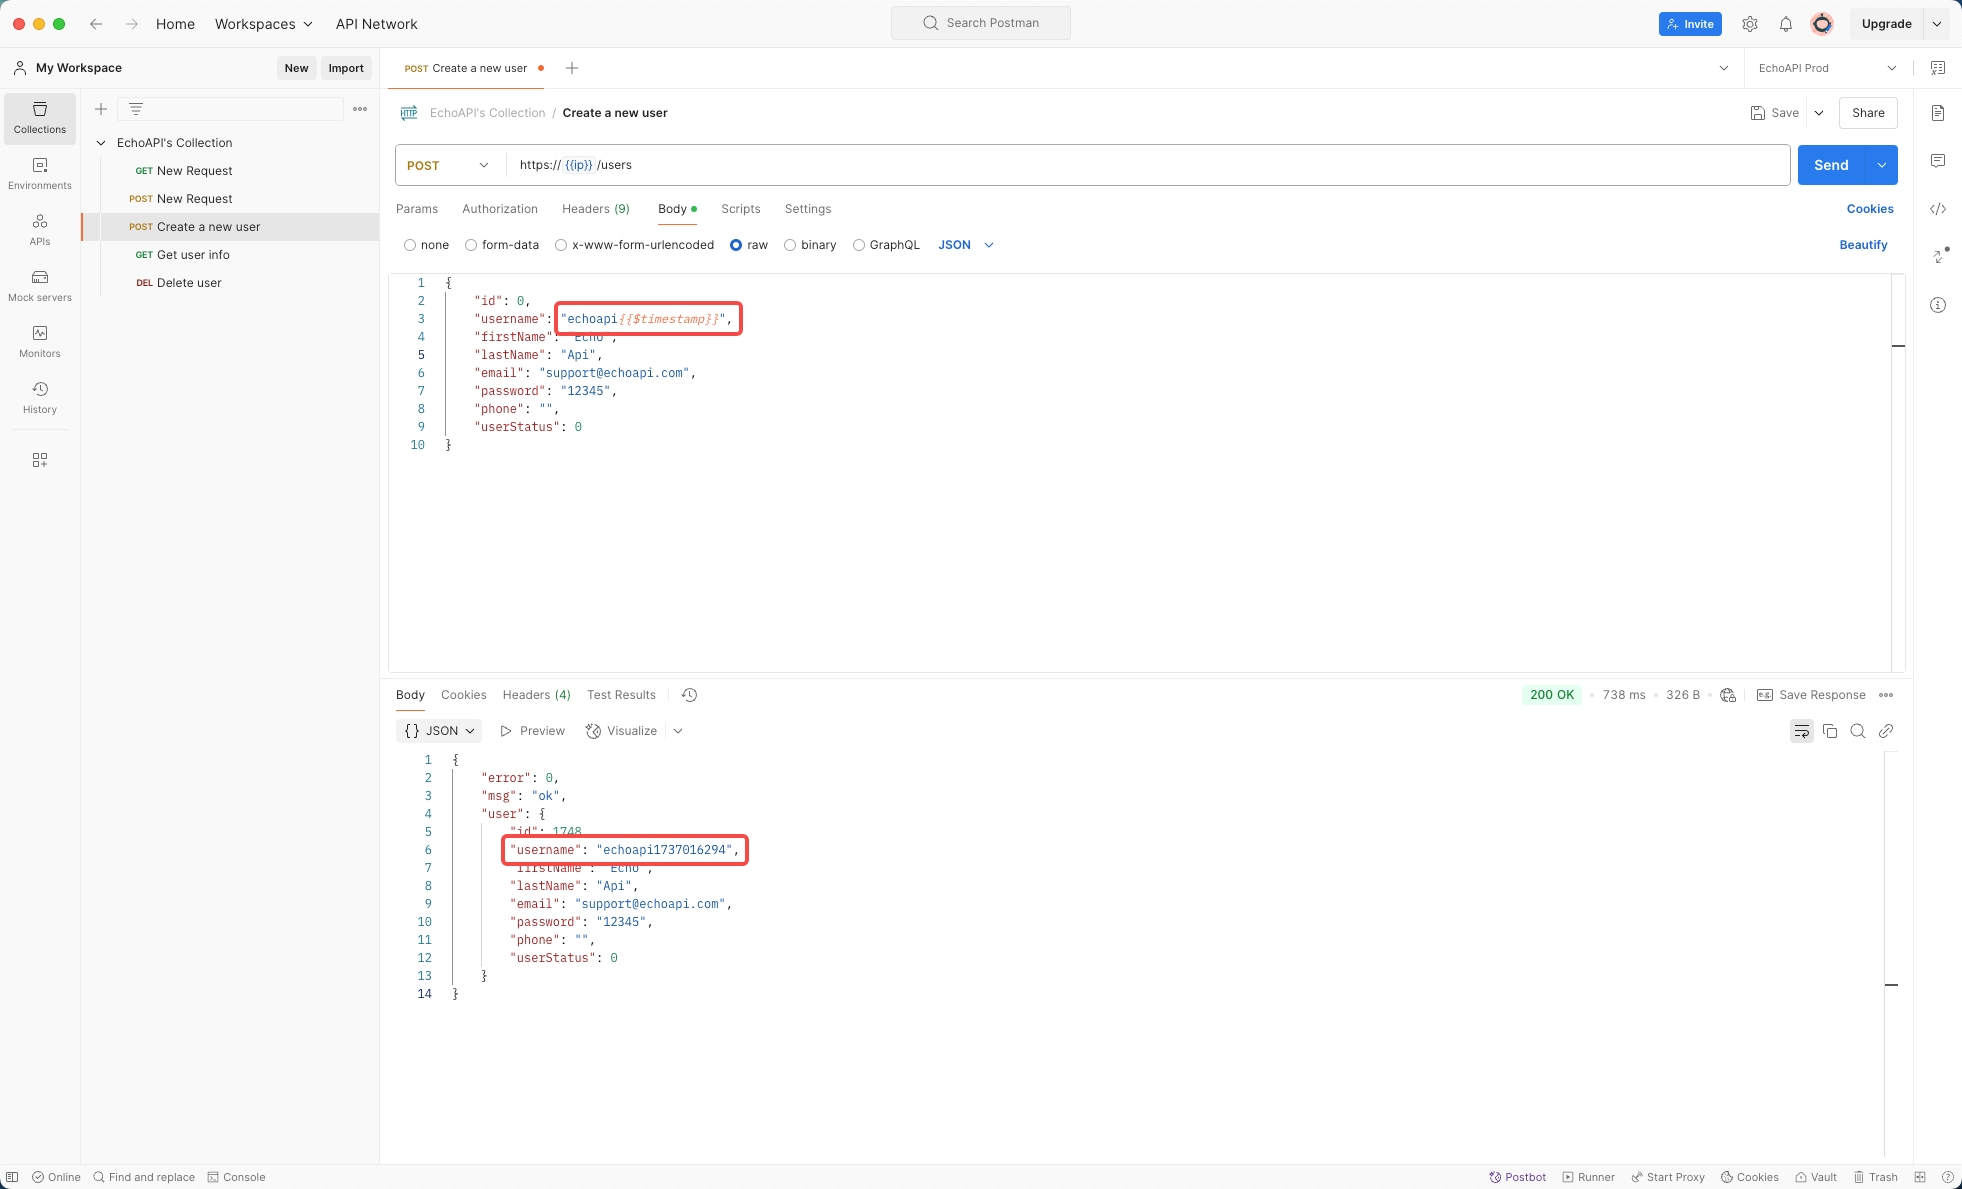Screen dimensions: 1962x1189
Task: Open the response JSON format dropdown
Action: [439, 731]
